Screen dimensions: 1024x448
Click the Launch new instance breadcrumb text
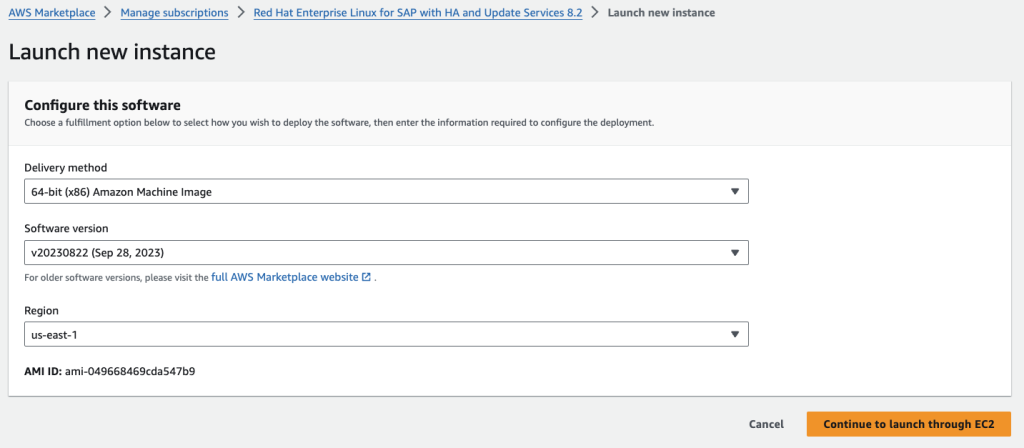(661, 12)
